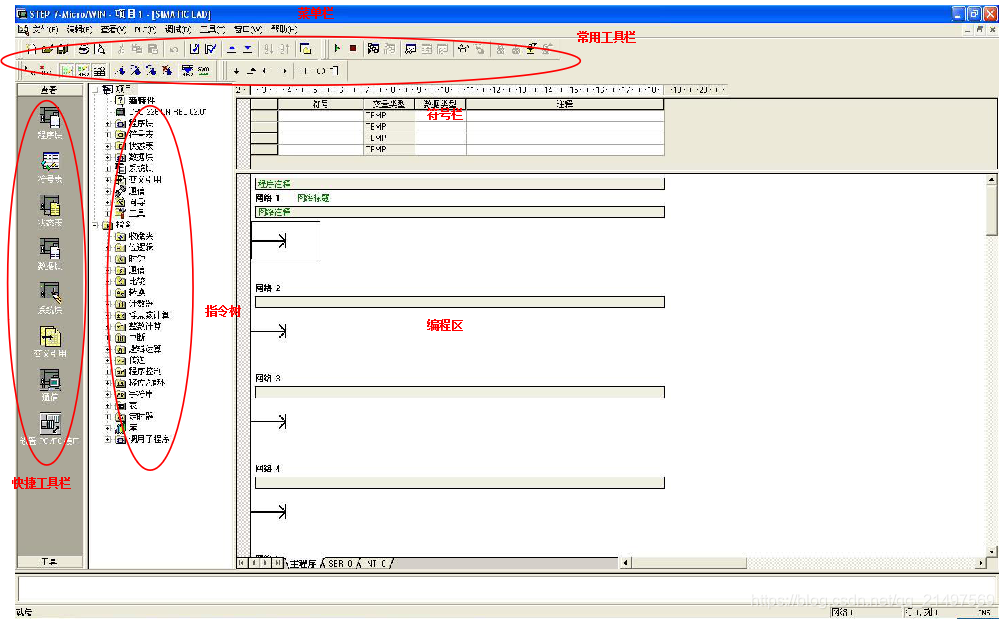Click the Download to PLC arrow icon

tap(247, 49)
